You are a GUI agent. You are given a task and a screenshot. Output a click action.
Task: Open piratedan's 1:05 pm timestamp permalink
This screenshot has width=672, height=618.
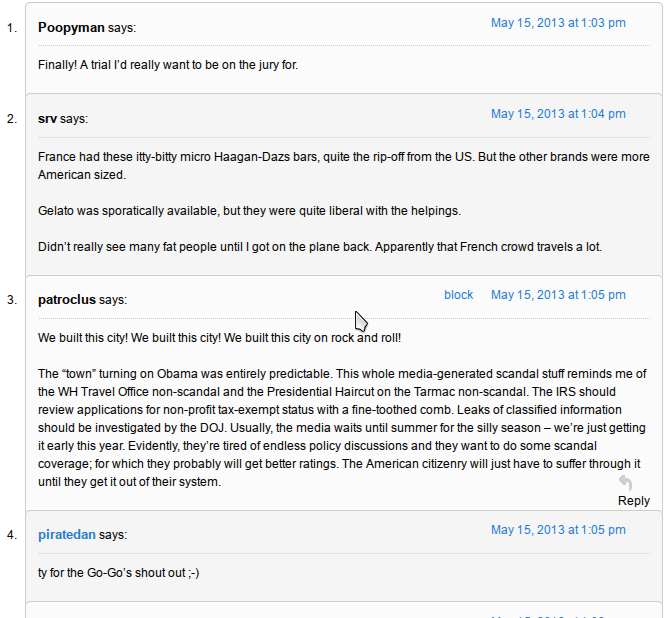pos(558,530)
